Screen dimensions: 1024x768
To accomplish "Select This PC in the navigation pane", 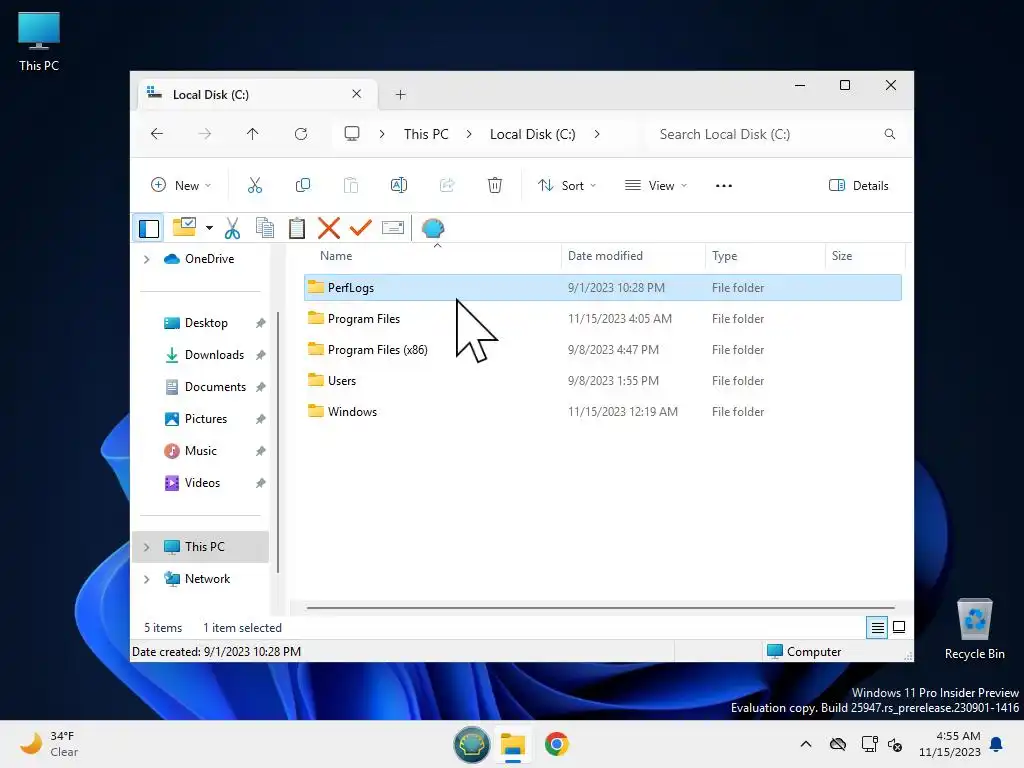I will point(200,547).
